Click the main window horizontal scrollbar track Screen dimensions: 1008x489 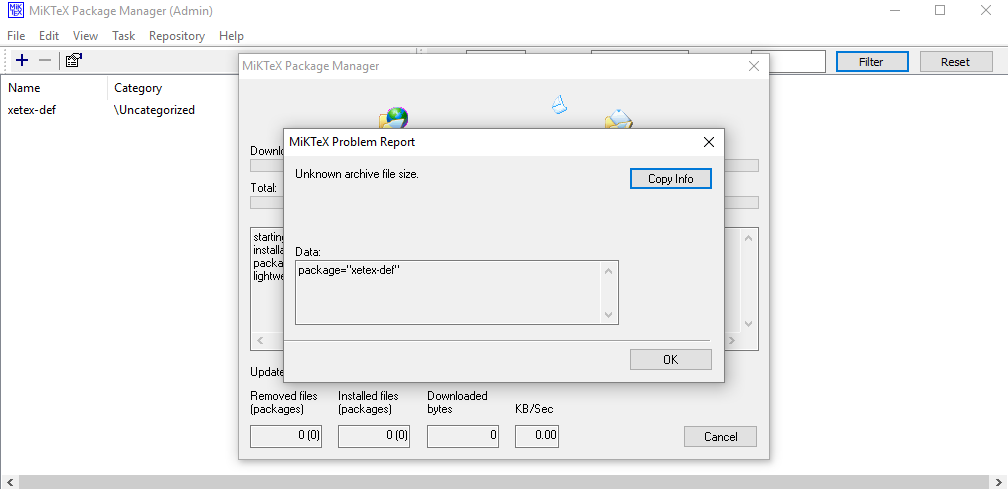coord(504,483)
